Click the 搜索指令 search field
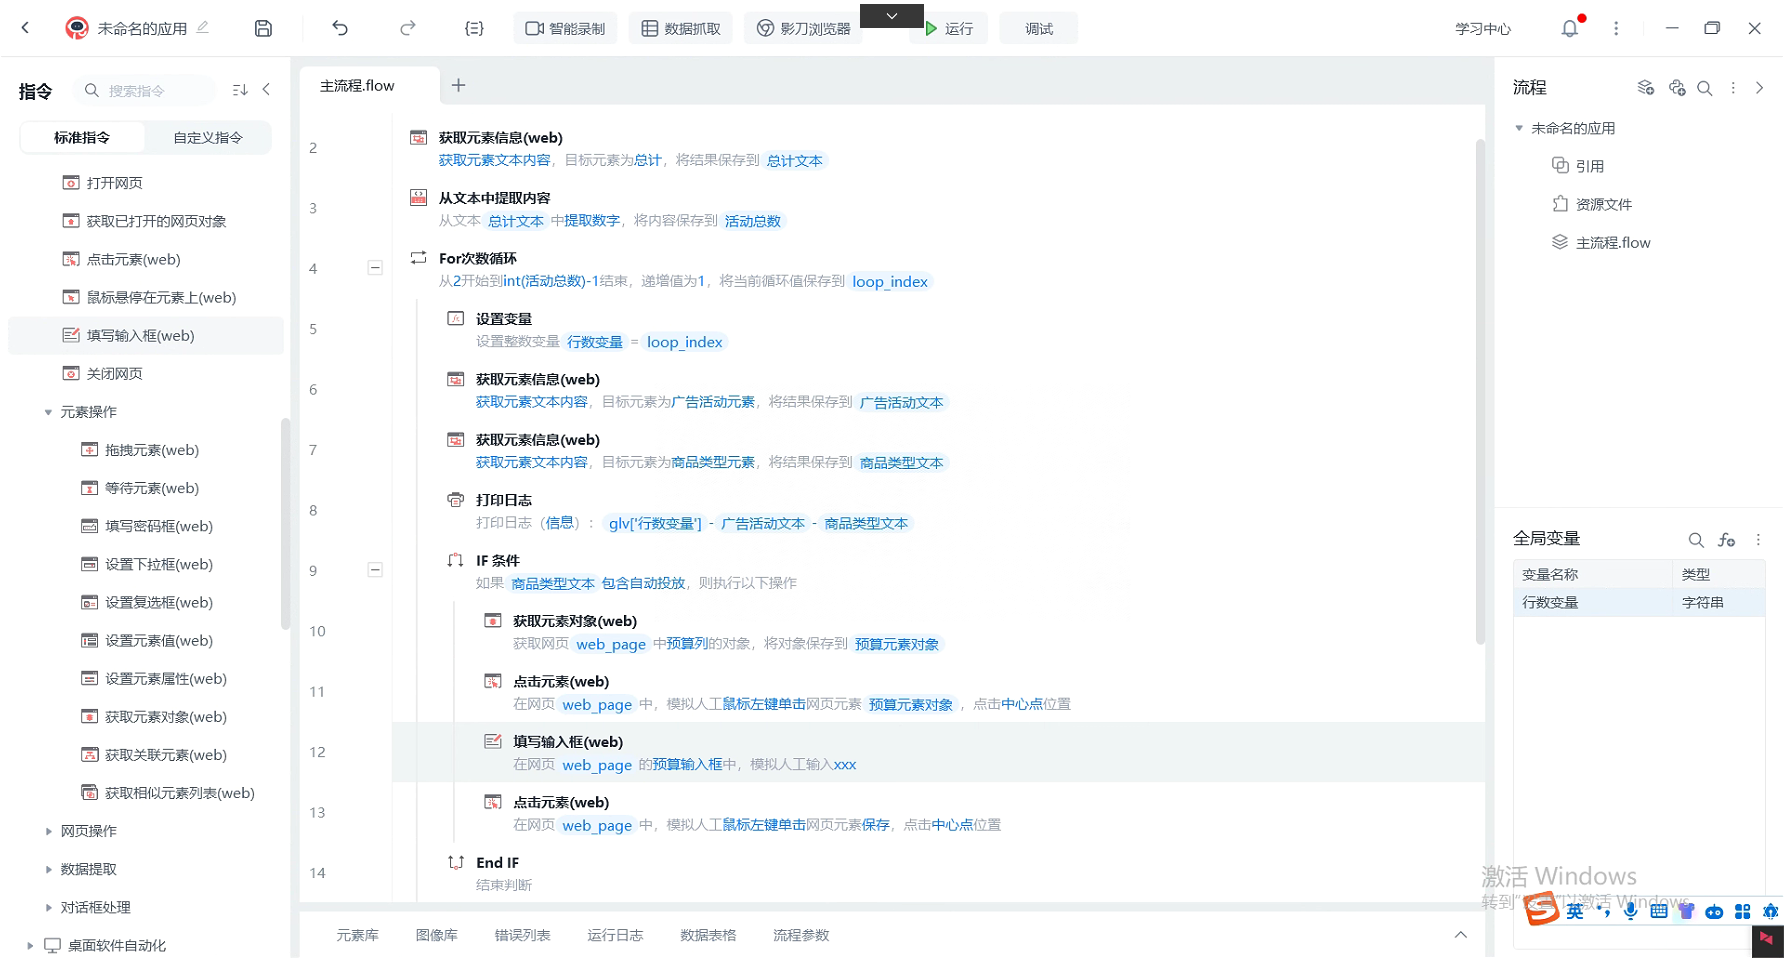Screen dimensions: 1784x958 click(145, 90)
